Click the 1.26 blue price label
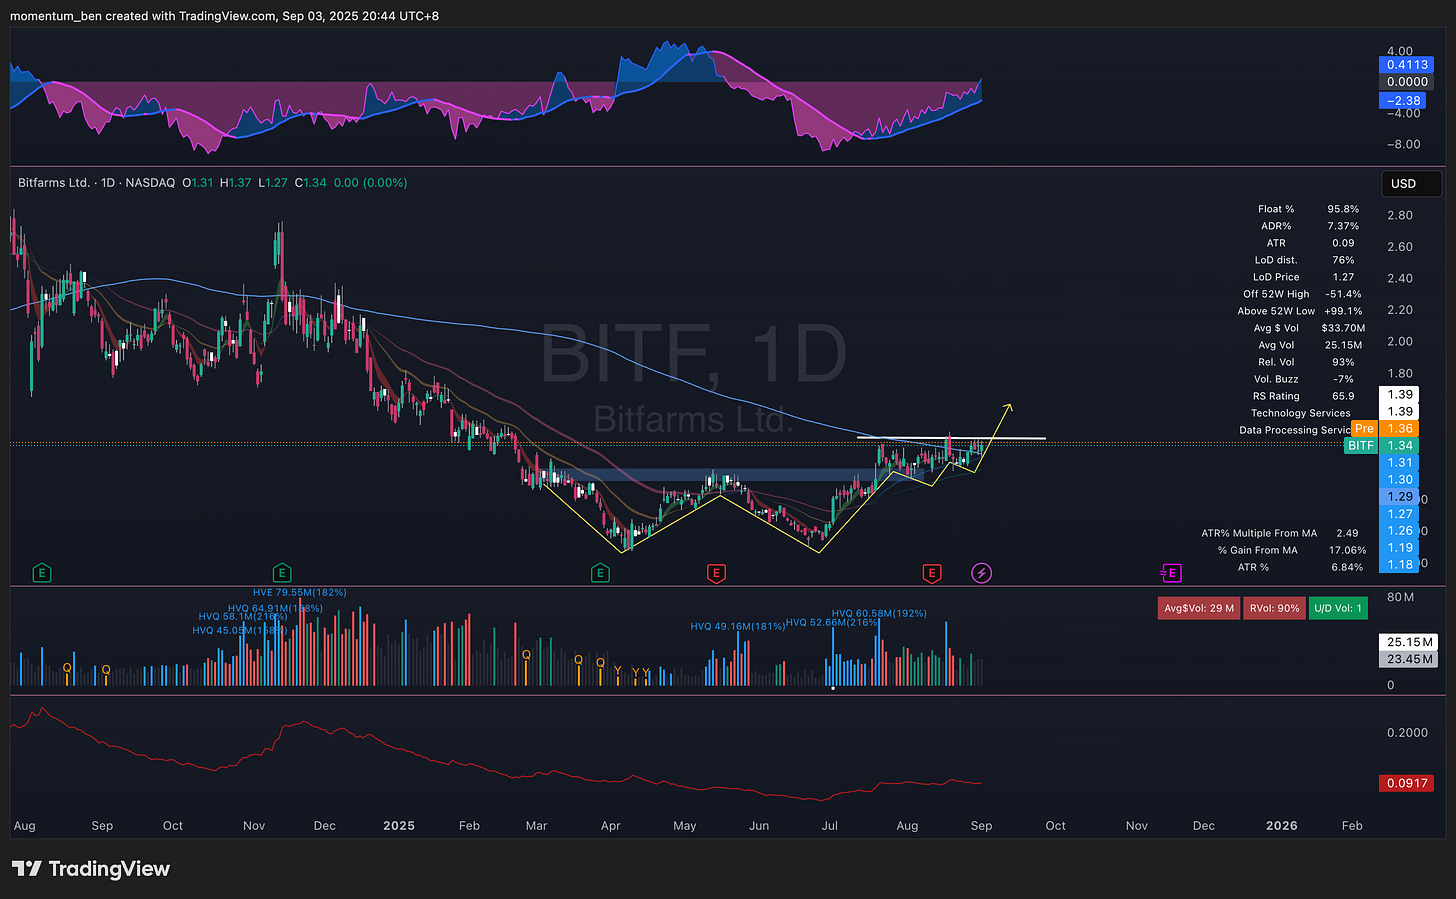This screenshot has height=899, width=1456. 1399,530
